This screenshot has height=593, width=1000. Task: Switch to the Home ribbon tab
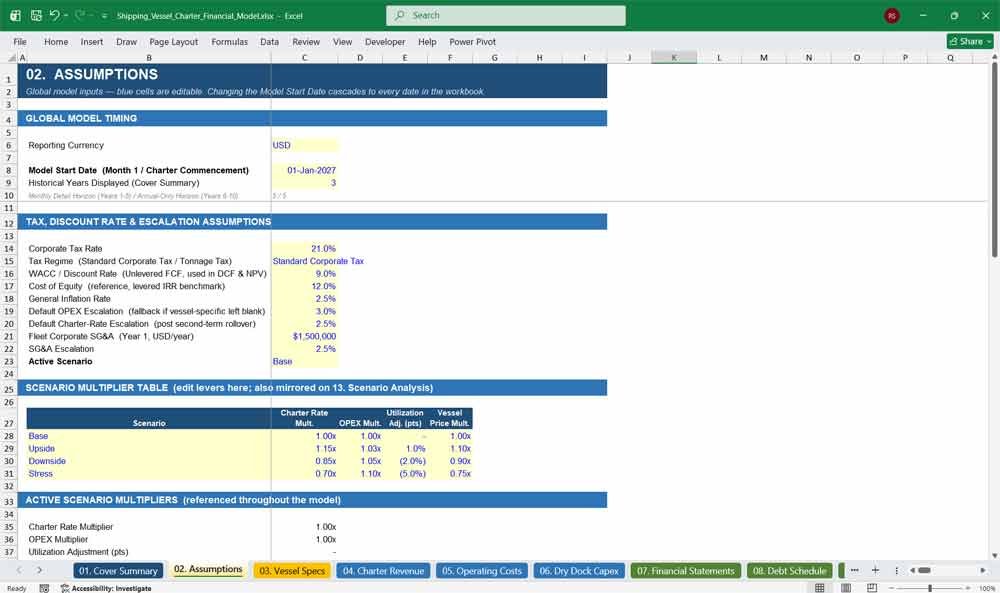tap(55, 41)
